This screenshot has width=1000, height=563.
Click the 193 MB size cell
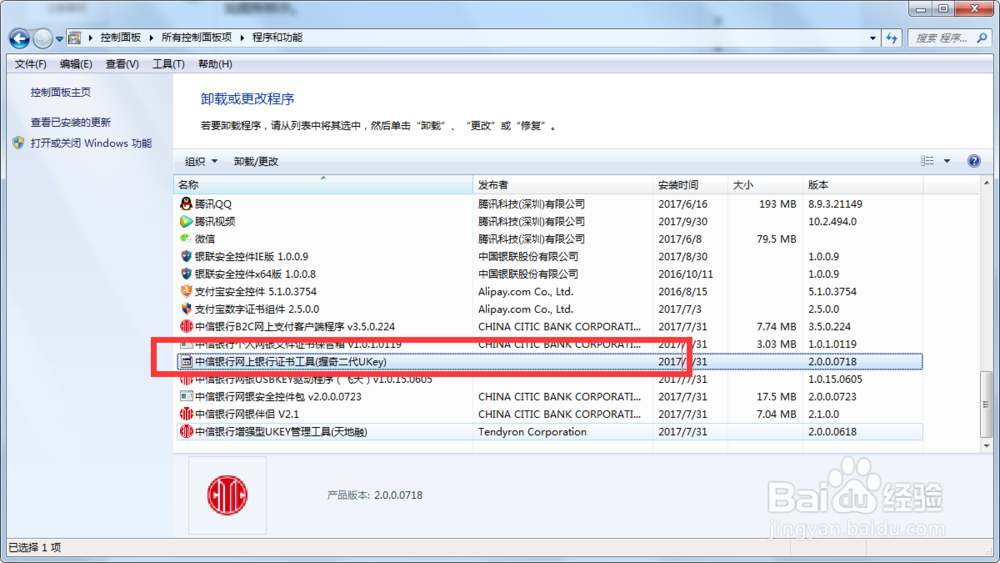777,204
